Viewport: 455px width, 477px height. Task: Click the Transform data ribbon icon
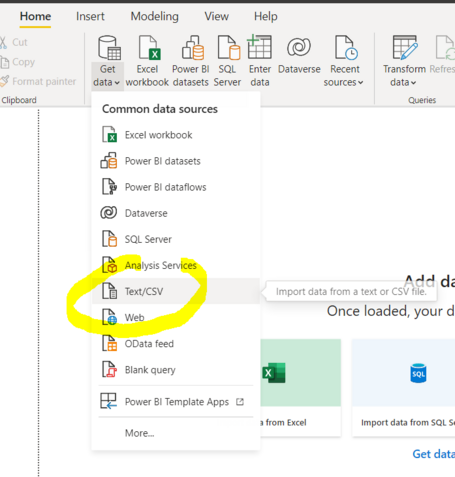tap(405, 48)
